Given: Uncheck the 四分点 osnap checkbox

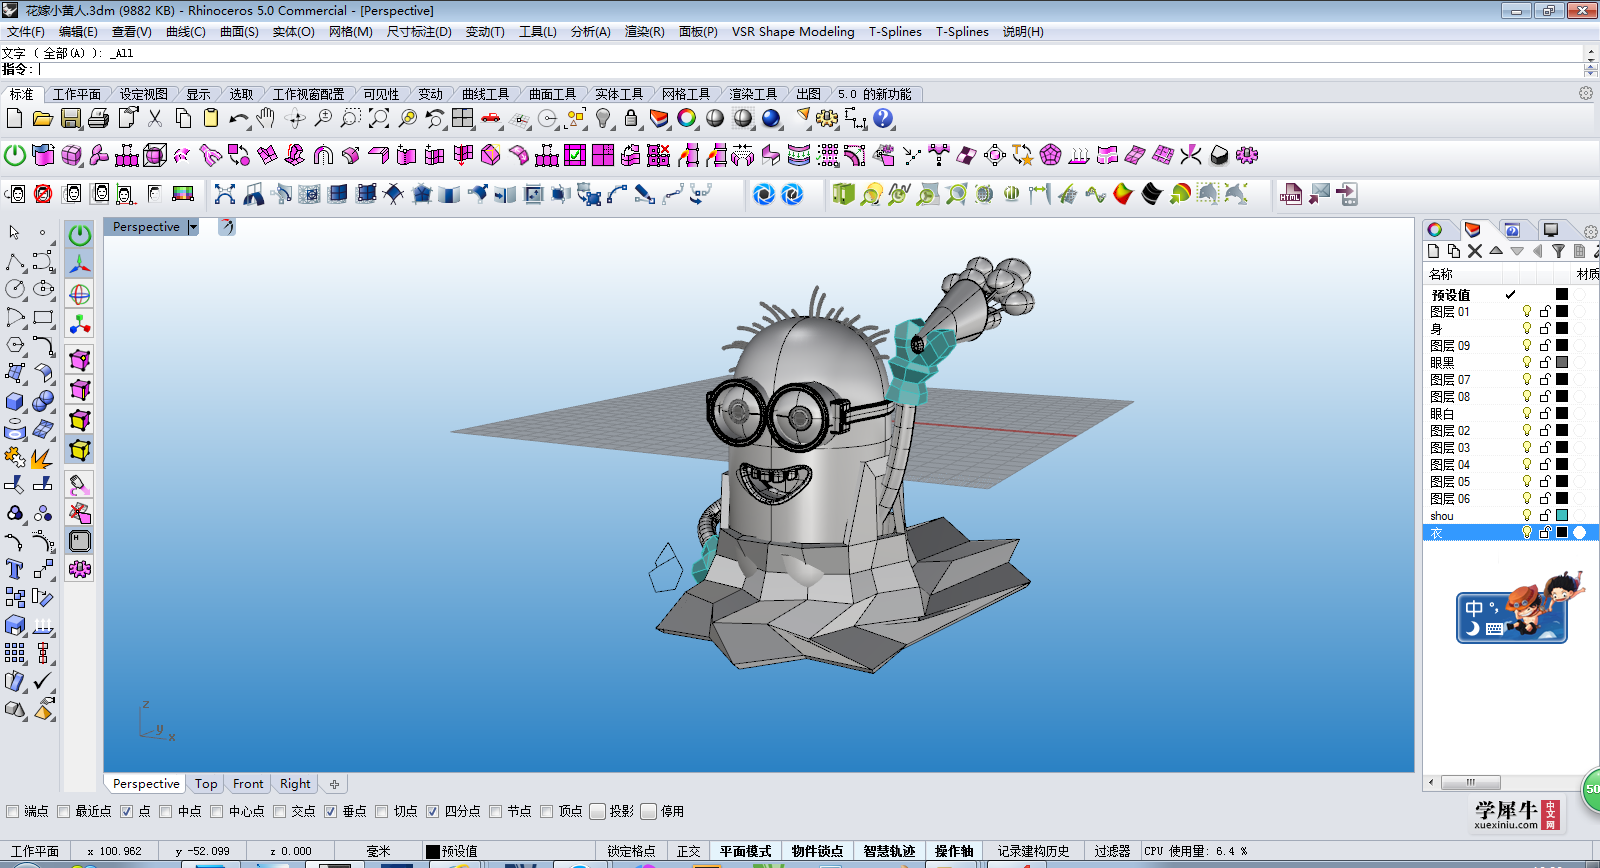Looking at the screenshot, I should (433, 811).
